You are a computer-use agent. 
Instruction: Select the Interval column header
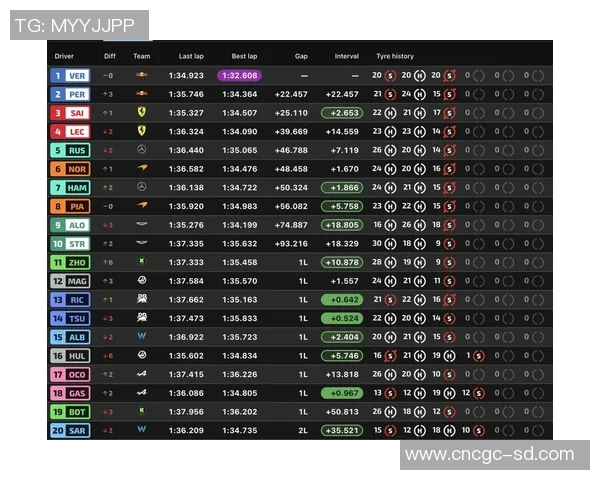click(347, 56)
